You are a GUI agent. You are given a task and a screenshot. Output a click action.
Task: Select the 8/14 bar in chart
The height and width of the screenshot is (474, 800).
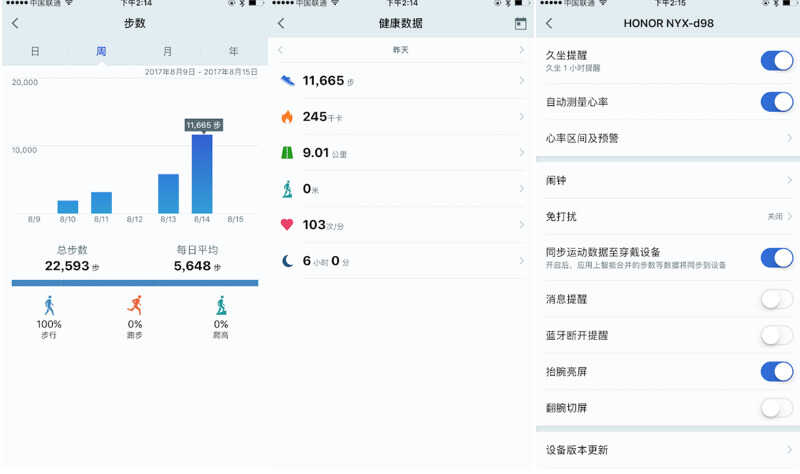point(202,174)
